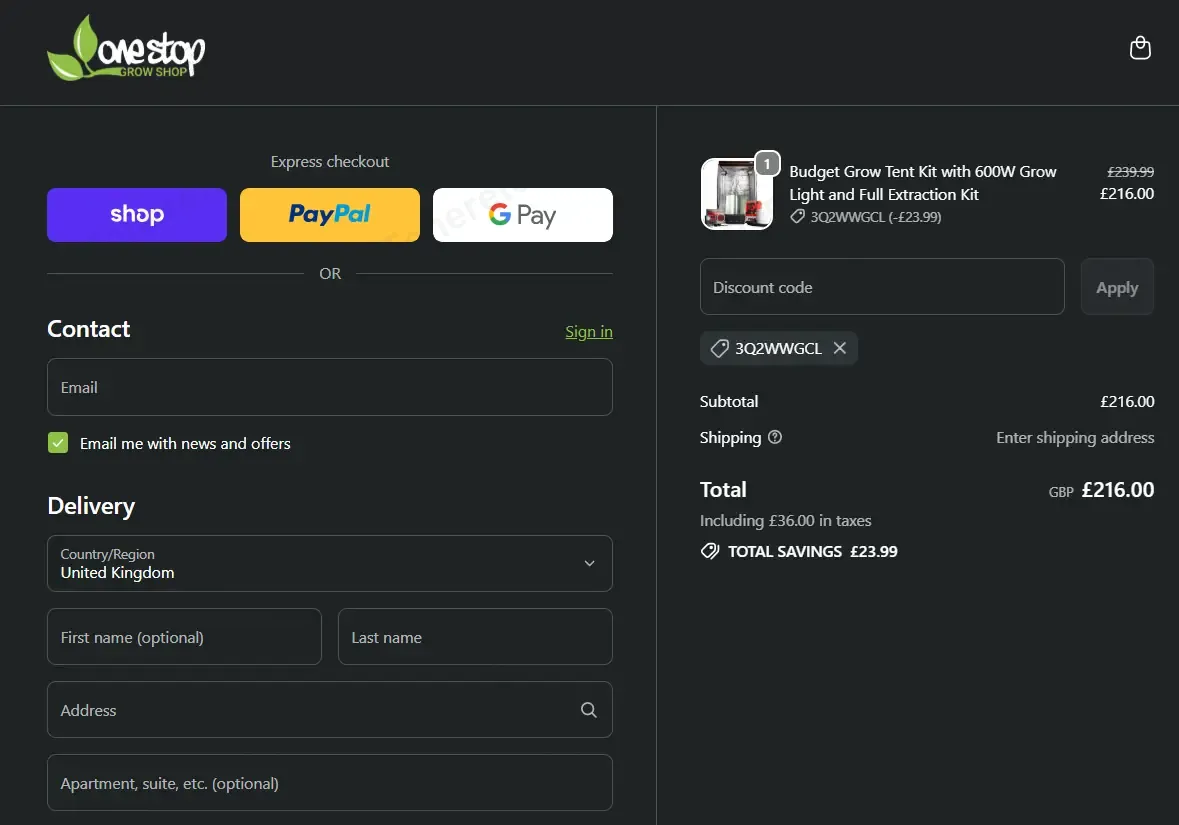Screen dimensions: 1179x825
Task: Click the Discount code field
Action: 882,287
